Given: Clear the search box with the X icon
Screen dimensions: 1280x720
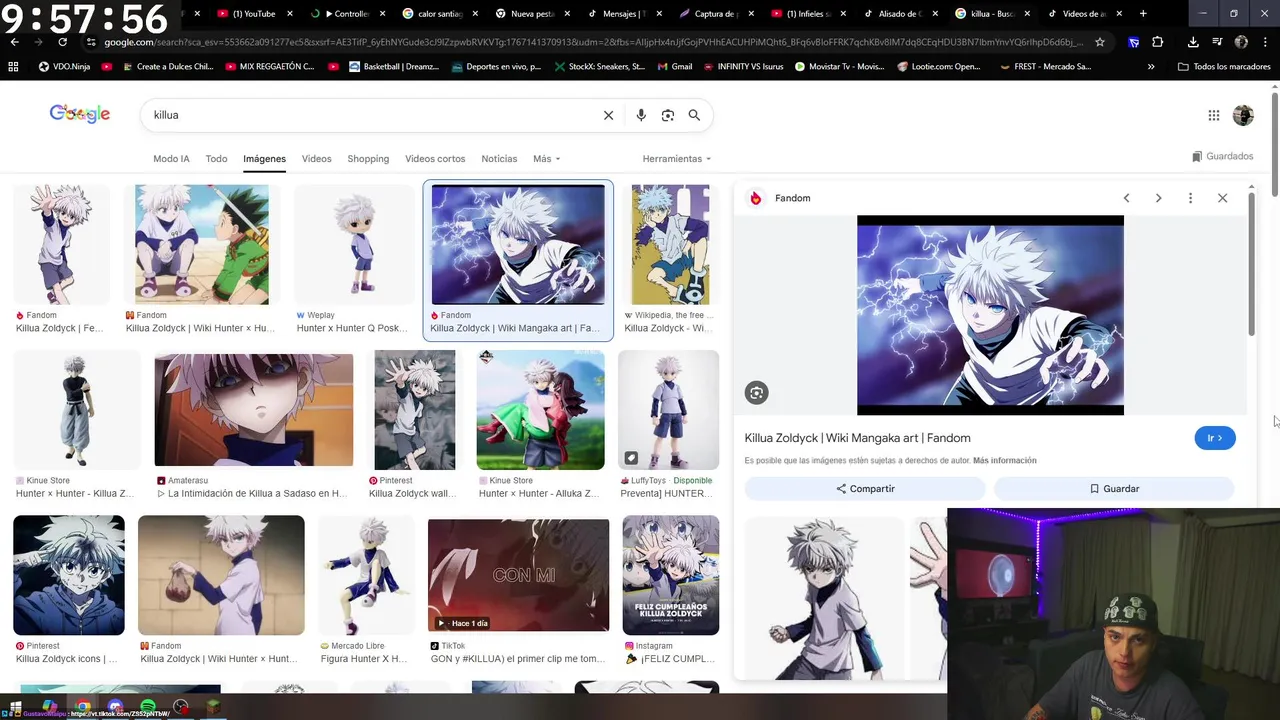Looking at the screenshot, I should pos(608,115).
